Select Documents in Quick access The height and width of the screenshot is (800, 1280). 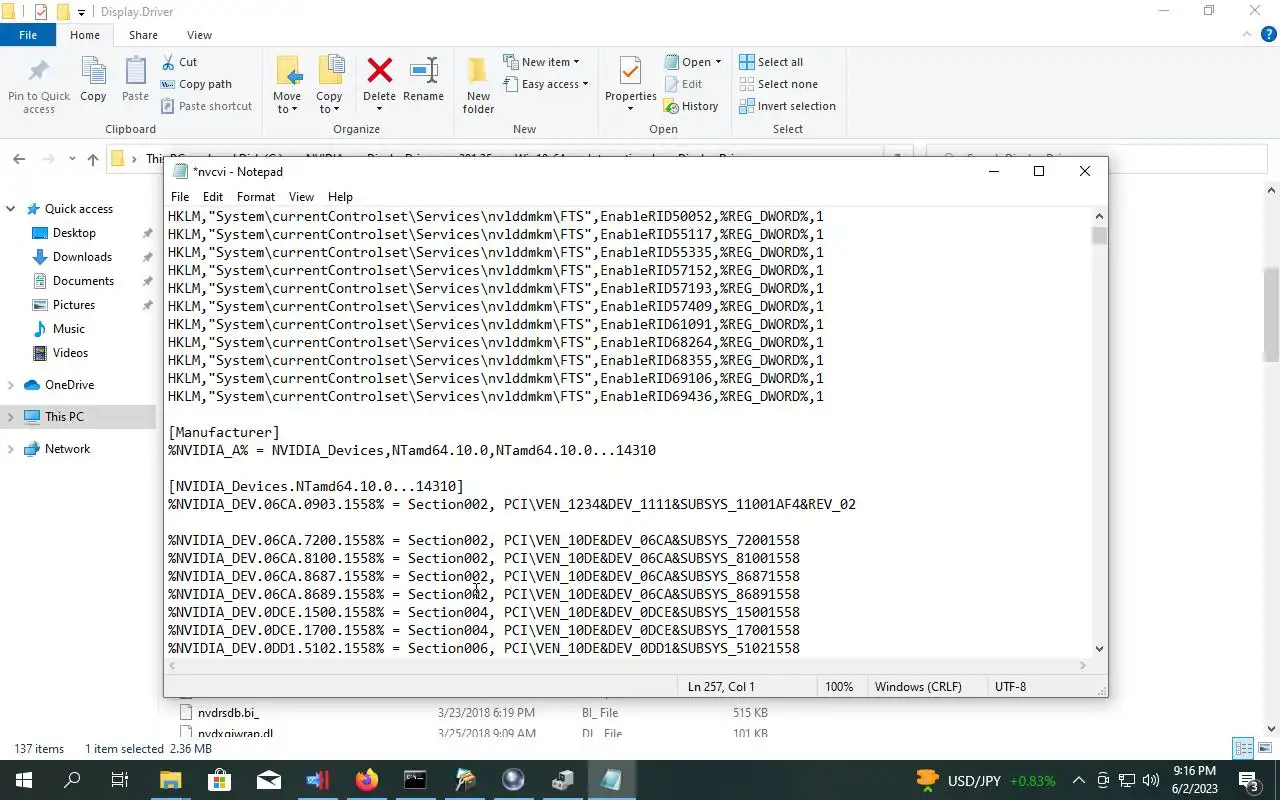(x=83, y=281)
